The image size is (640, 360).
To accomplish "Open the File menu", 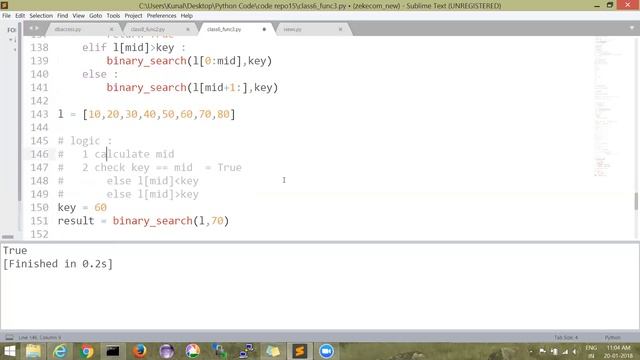I will [x=7, y=16].
